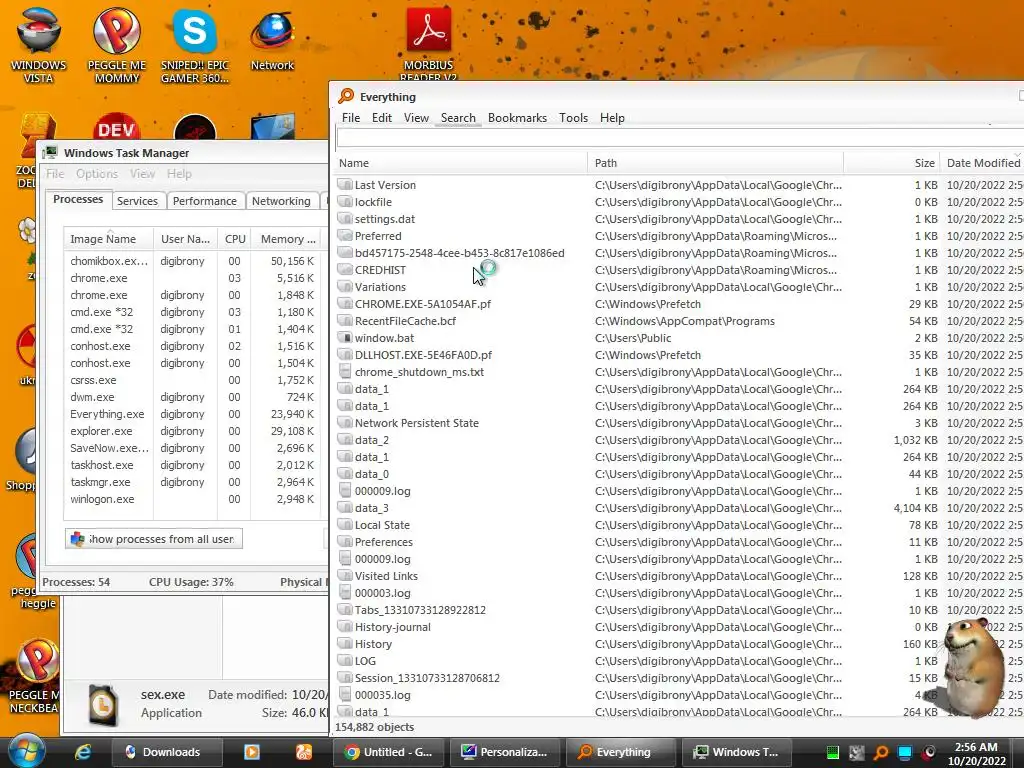
Task: Select the Network Persistent State file row
Action: coord(679,423)
